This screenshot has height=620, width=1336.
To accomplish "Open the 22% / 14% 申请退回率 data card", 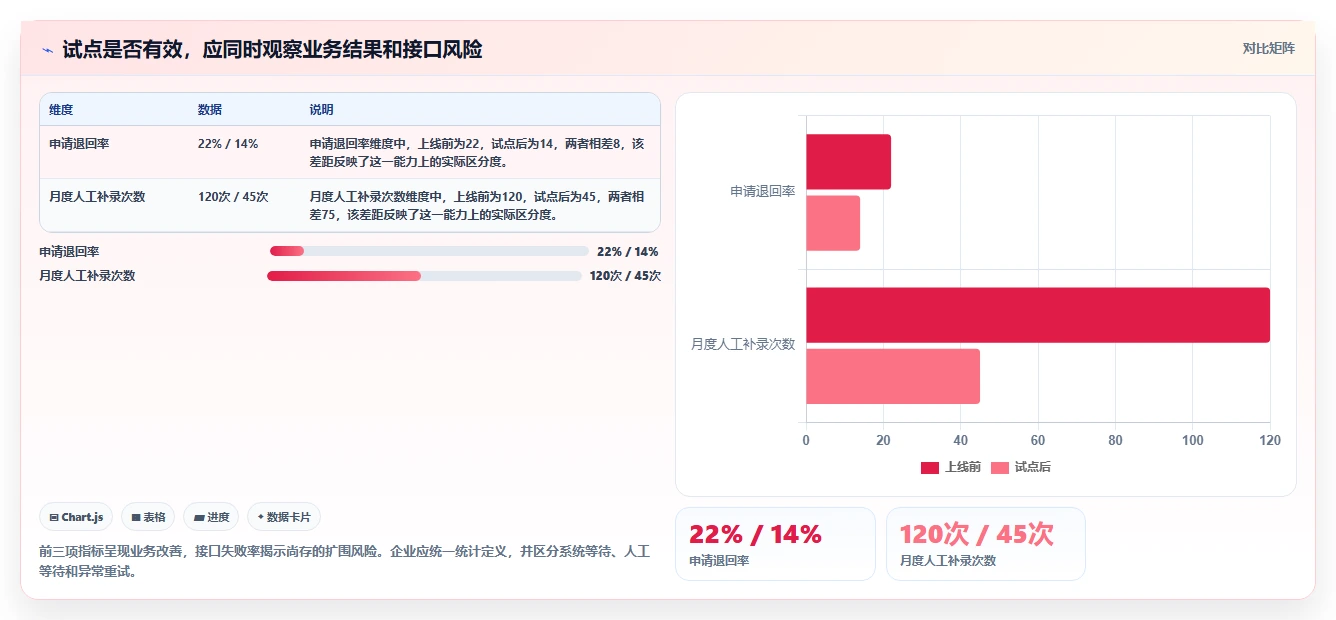I will point(776,544).
